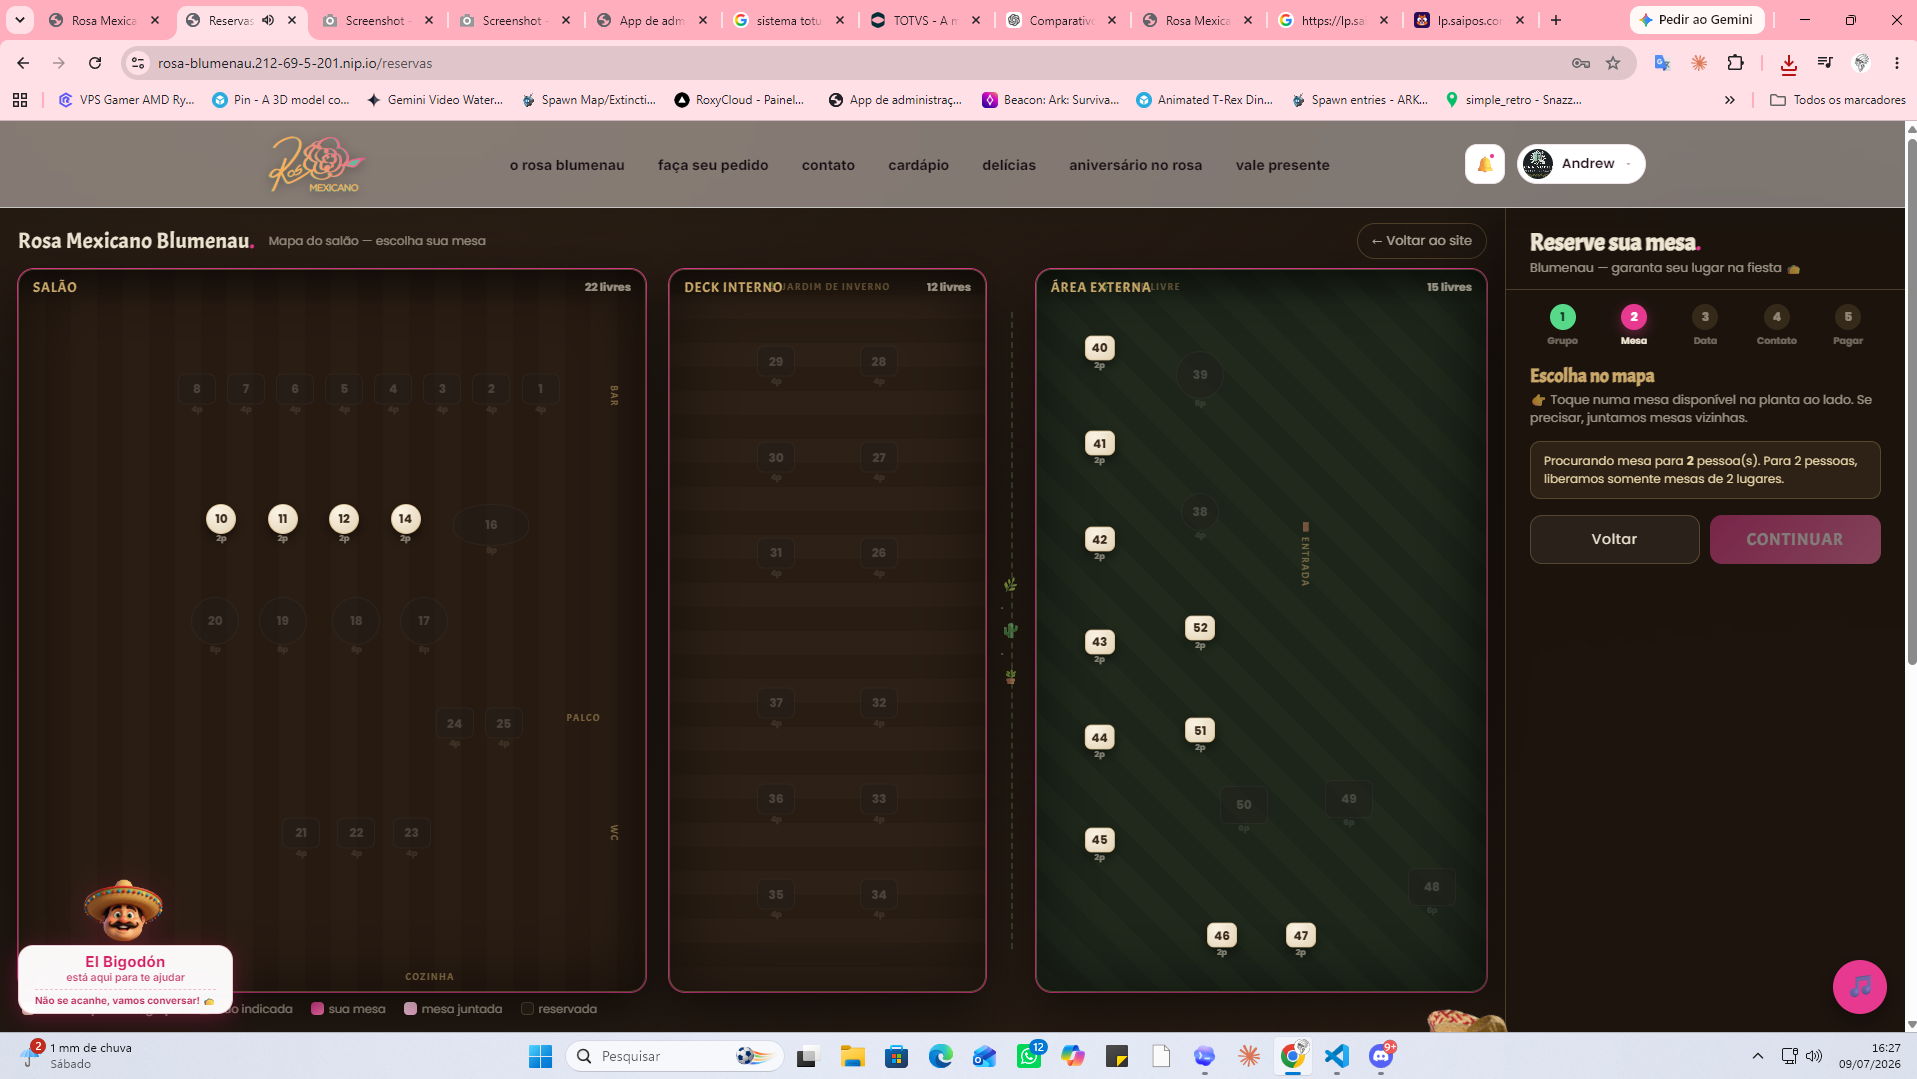Open the tab search dropdown arrow
Viewport: 1917px width, 1079px height.
pos(19,20)
